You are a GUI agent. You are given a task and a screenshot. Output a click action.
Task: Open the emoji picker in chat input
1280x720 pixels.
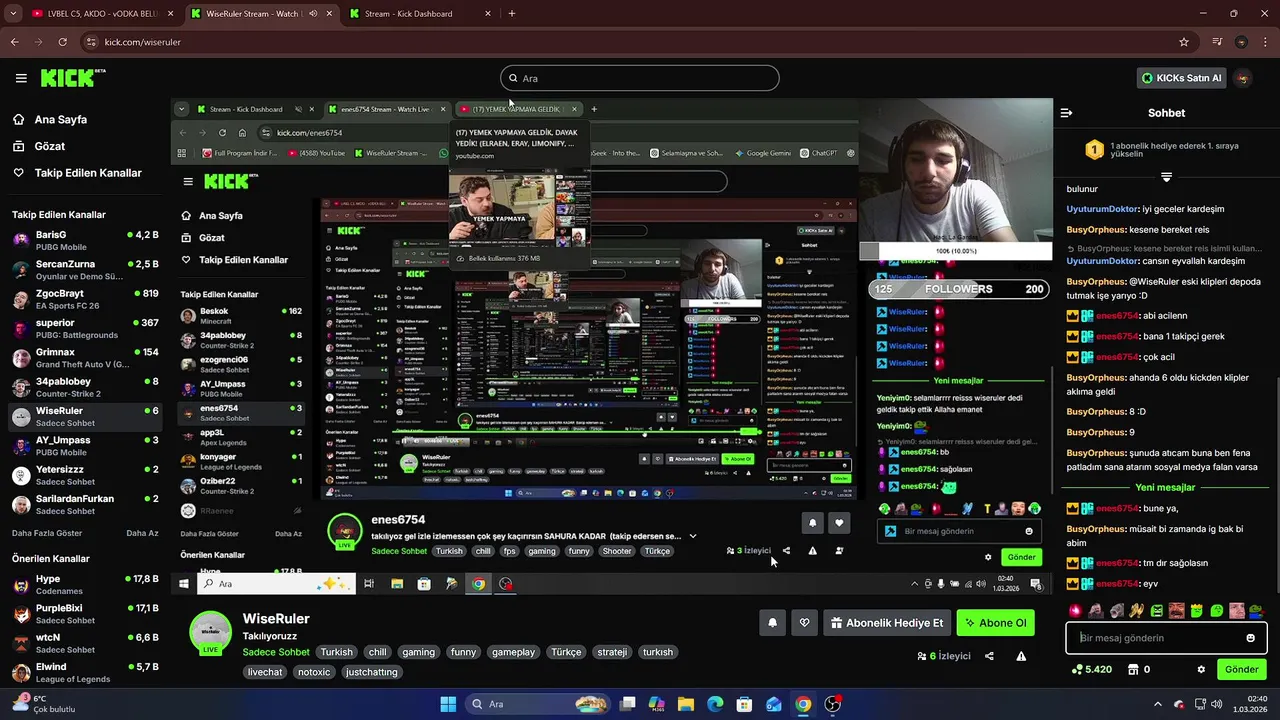1250,638
